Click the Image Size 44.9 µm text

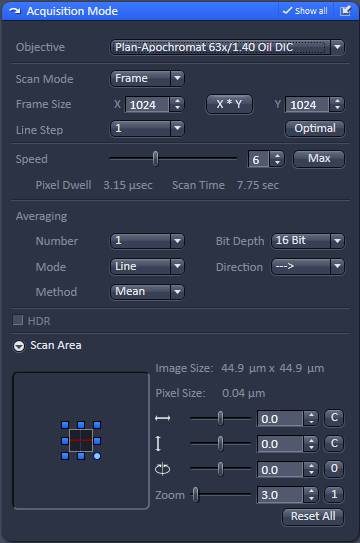272,368
